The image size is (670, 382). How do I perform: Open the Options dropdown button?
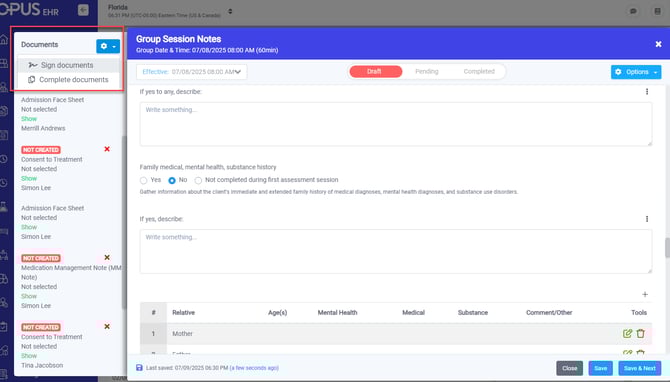coord(636,72)
